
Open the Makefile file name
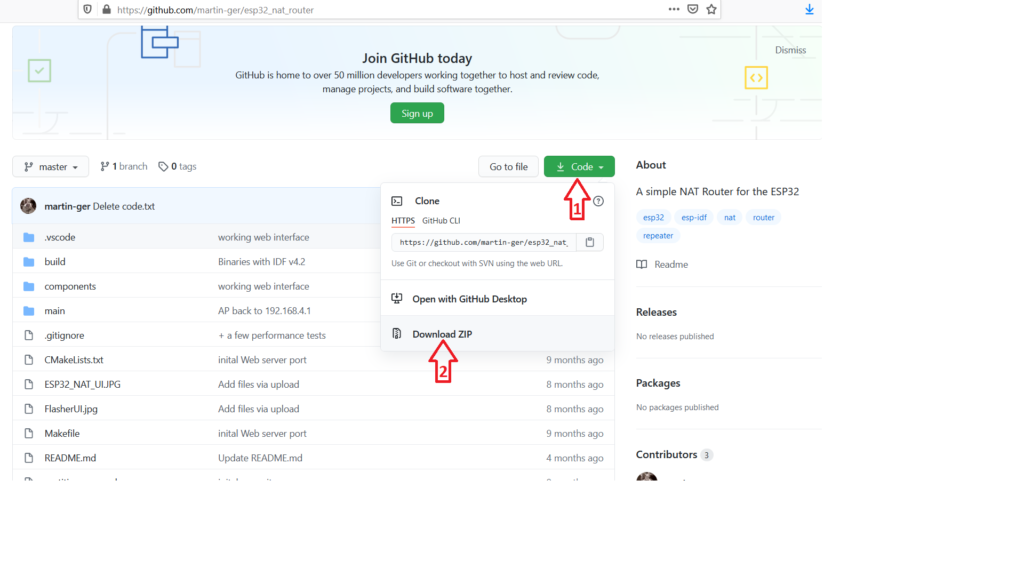click(x=62, y=433)
